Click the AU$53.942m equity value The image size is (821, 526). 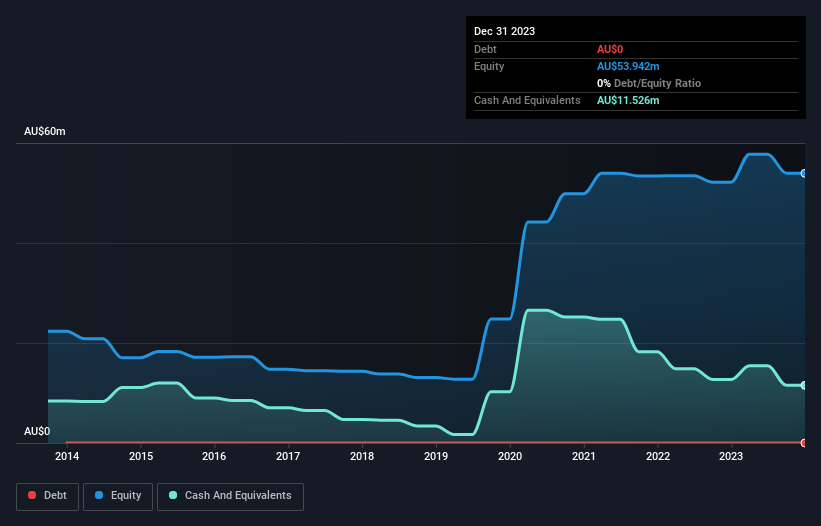[x=628, y=66]
